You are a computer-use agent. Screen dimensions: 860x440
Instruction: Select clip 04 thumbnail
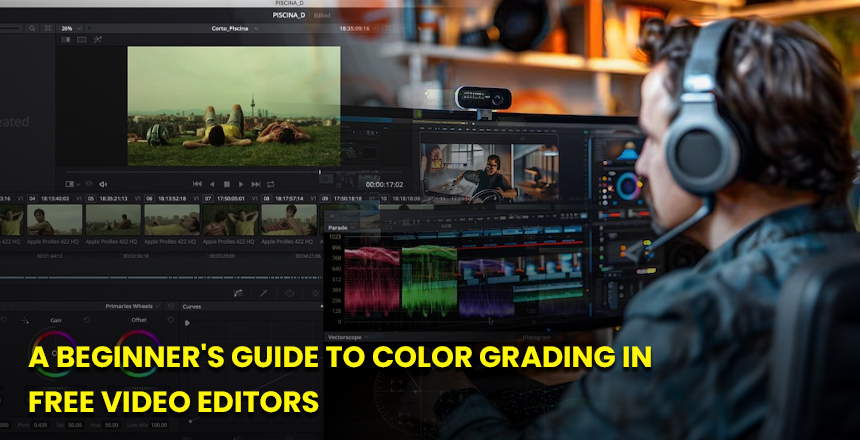[55, 220]
